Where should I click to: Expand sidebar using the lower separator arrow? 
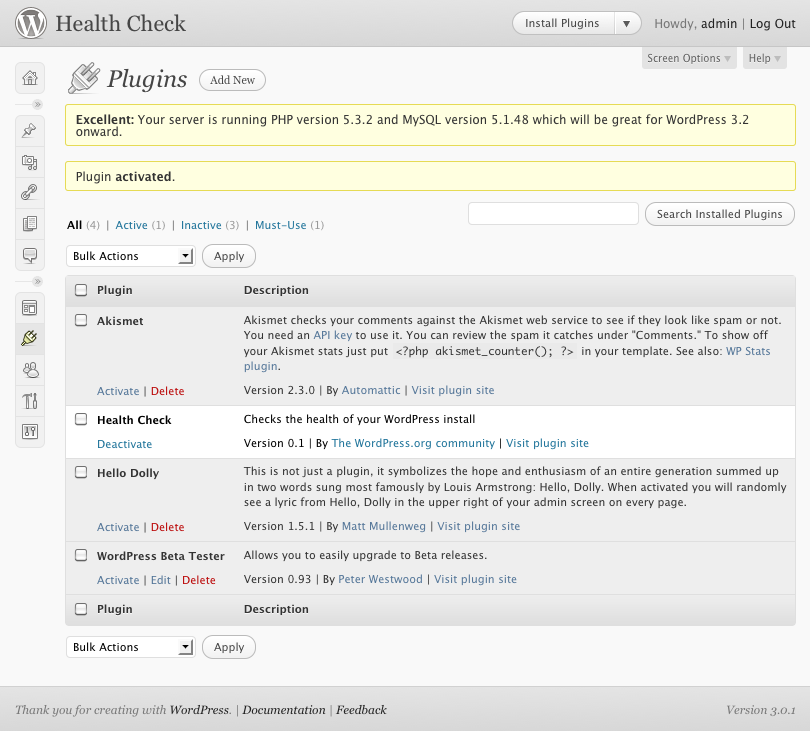click(x=37, y=282)
